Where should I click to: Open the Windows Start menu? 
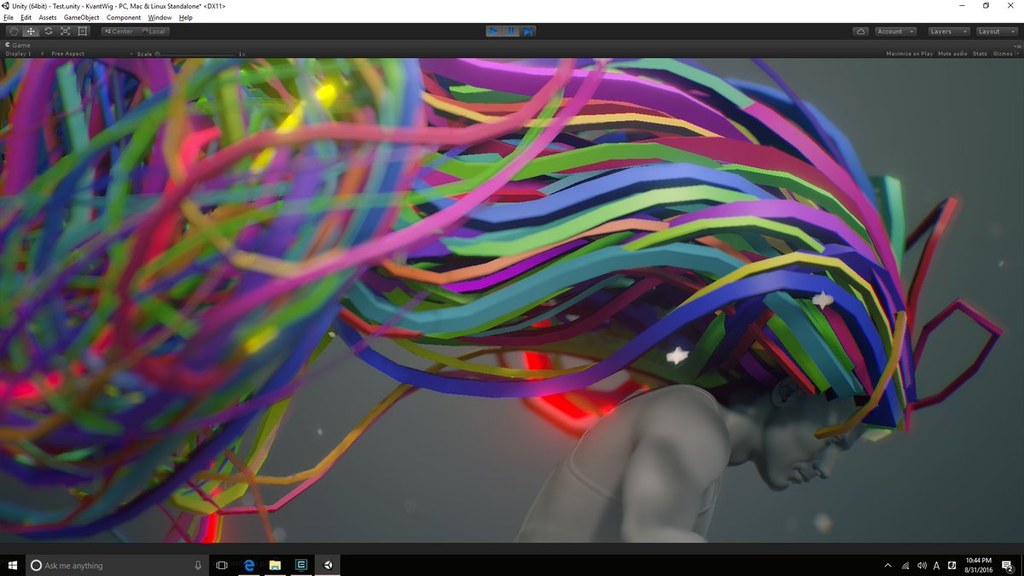pyautogui.click(x=12, y=565)
